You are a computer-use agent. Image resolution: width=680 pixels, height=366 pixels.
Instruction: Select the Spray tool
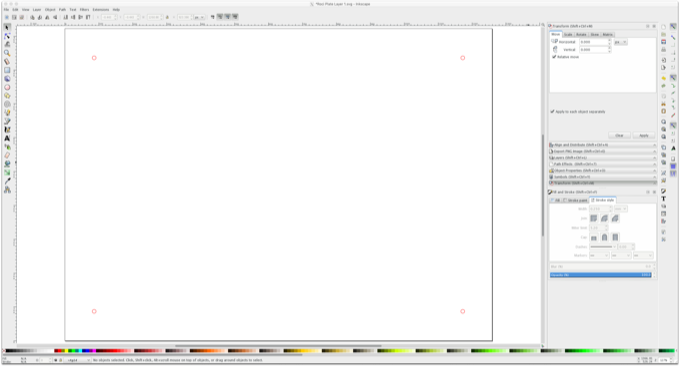click(x=7, y=147)
